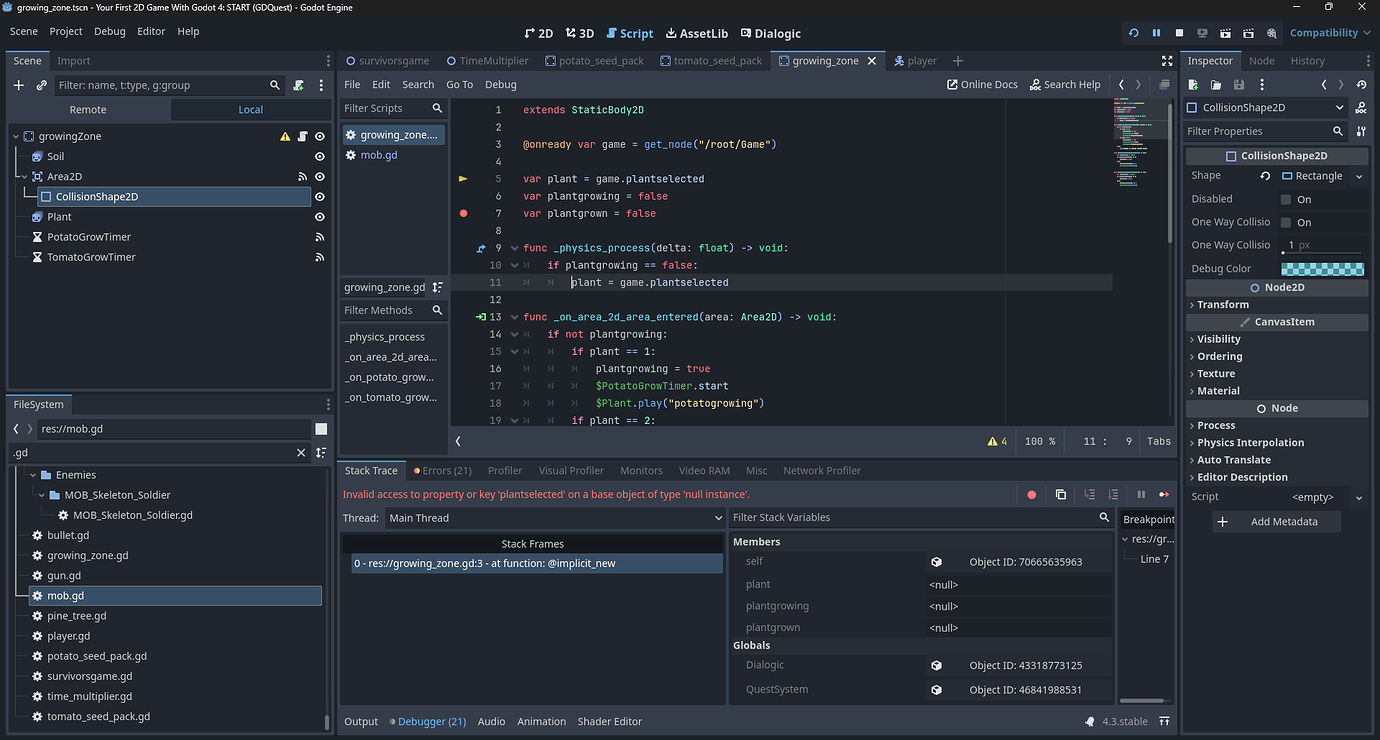Click the Debug Color swatch
This screenshot has width=1380, height=740.
1322,268
